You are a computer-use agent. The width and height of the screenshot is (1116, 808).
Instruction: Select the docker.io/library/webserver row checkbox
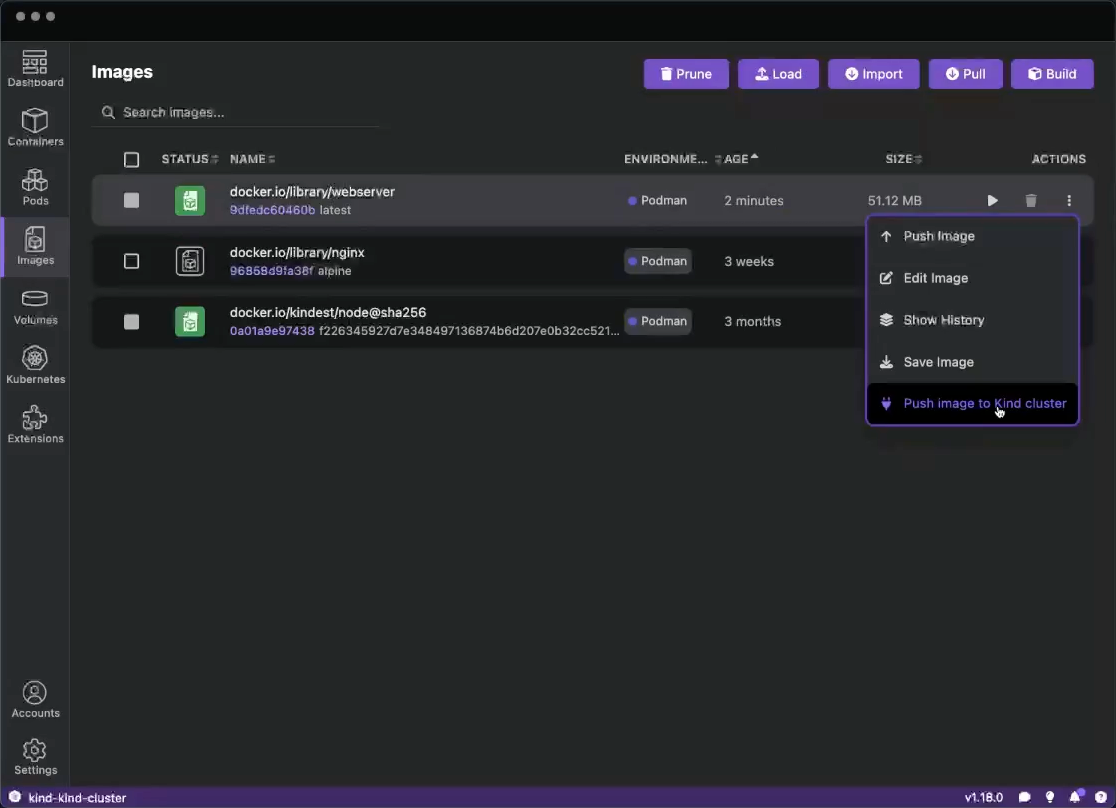tap(131, 201)
